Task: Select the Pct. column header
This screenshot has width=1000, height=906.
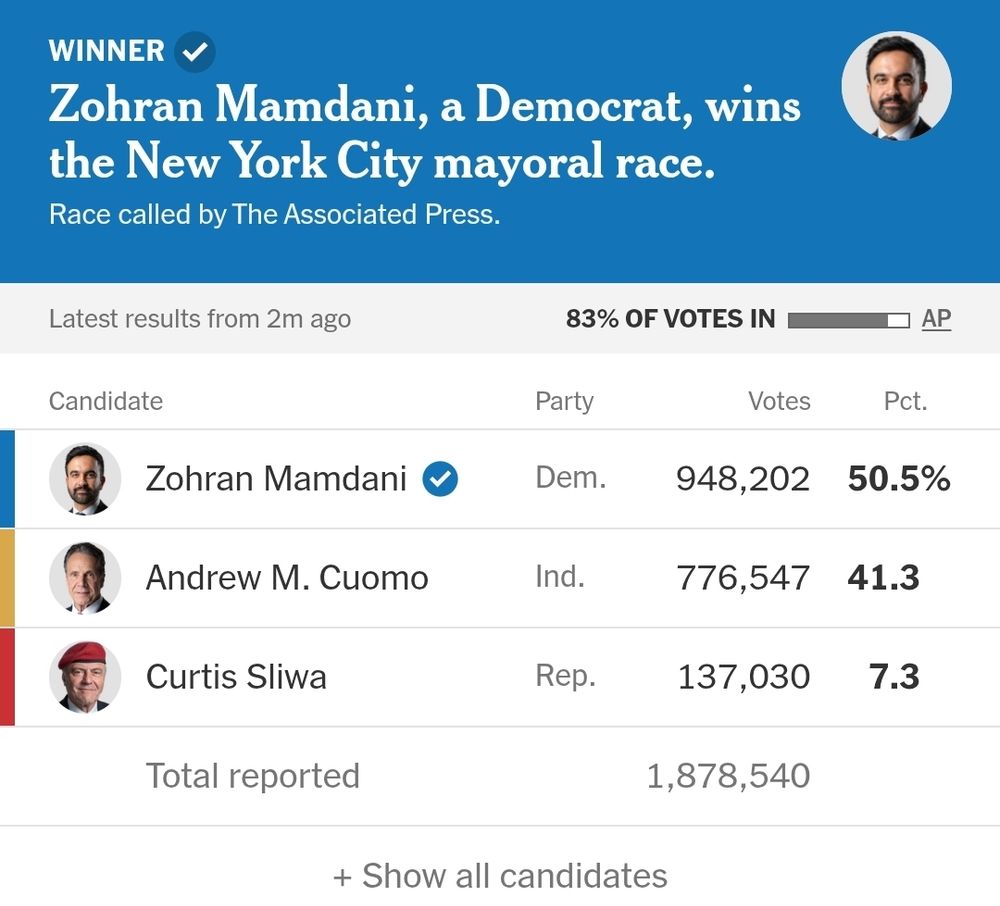Action: [906, 401]
